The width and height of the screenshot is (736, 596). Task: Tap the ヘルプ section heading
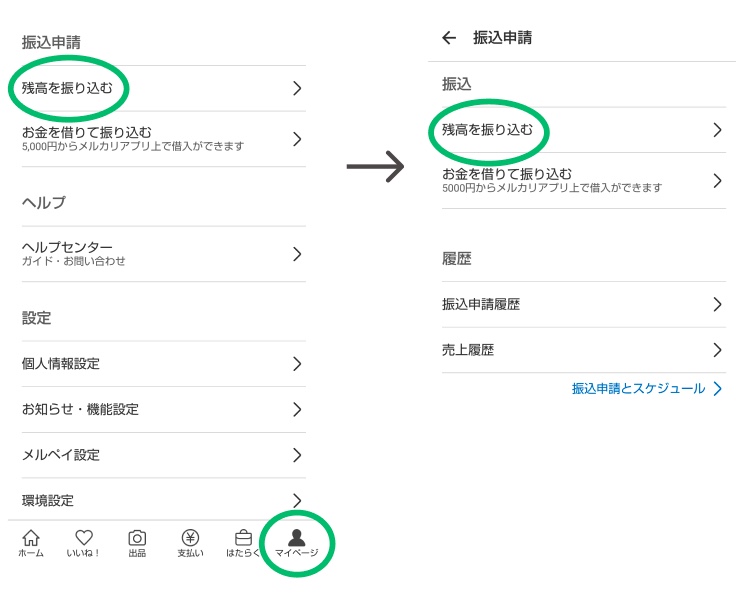coord(44,203)
